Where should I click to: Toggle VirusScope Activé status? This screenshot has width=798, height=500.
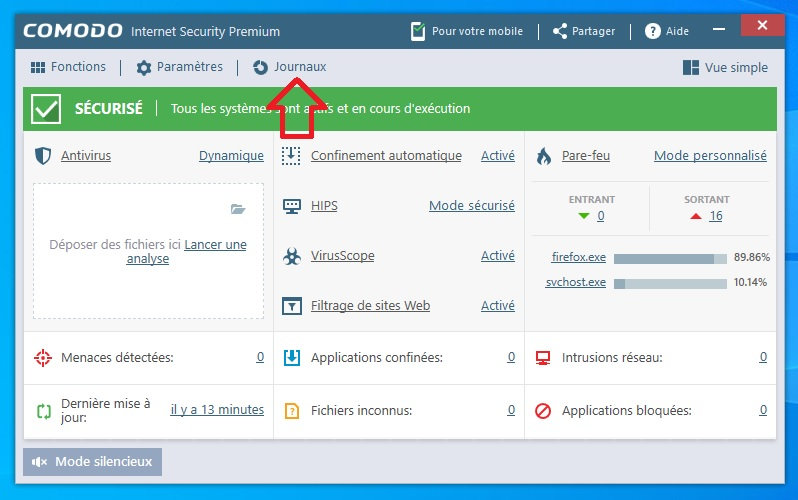tap(498, 256)
